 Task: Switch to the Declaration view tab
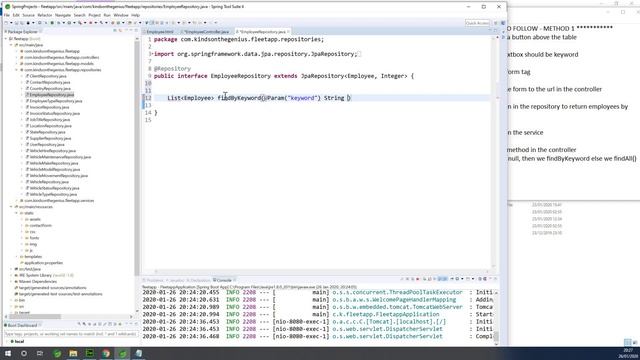200,280
